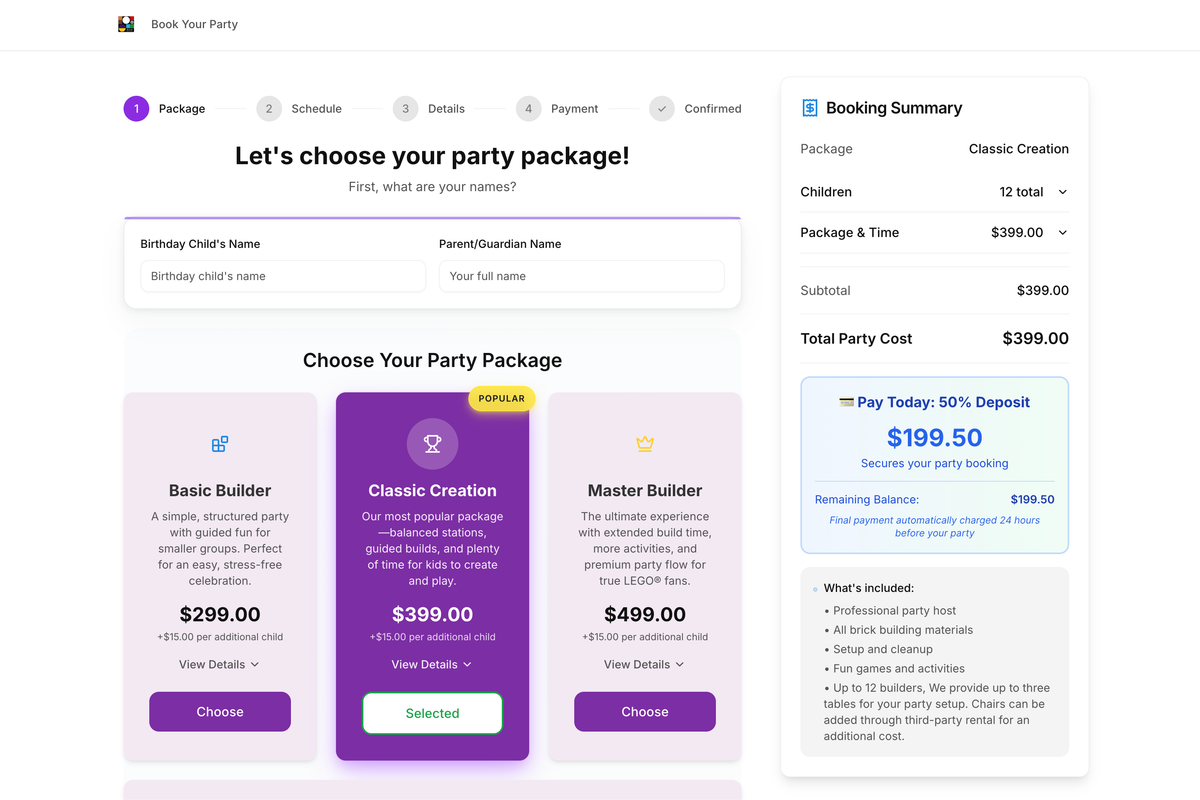
Task: Click the POPULAR badge on Classic Creation
Action: (501, 398)
